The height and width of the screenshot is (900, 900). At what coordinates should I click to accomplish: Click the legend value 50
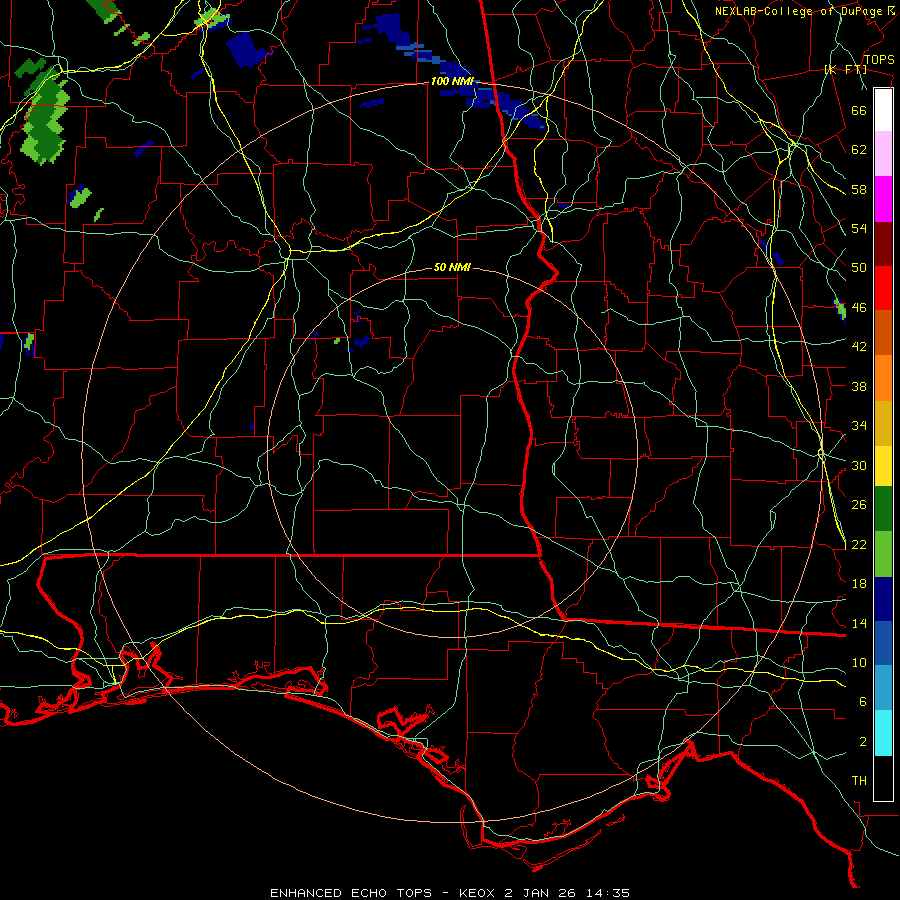click(x=859, y=268)
